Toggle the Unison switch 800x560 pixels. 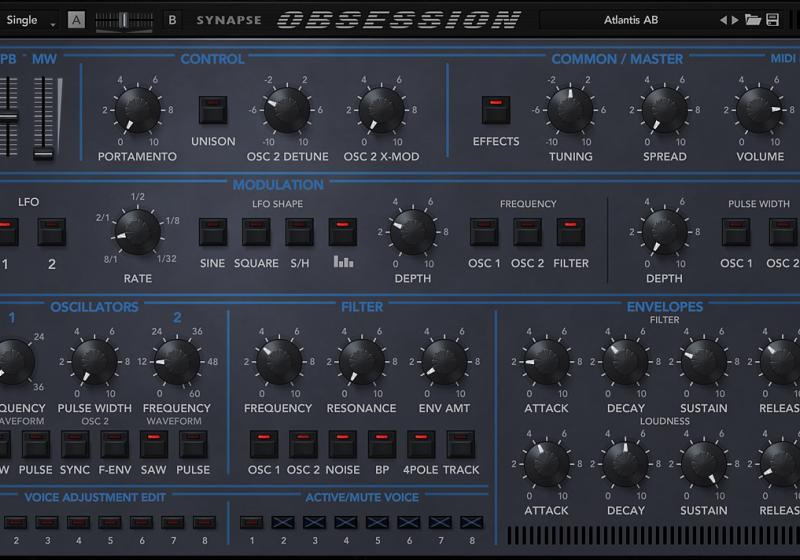(x=213, y=110)
